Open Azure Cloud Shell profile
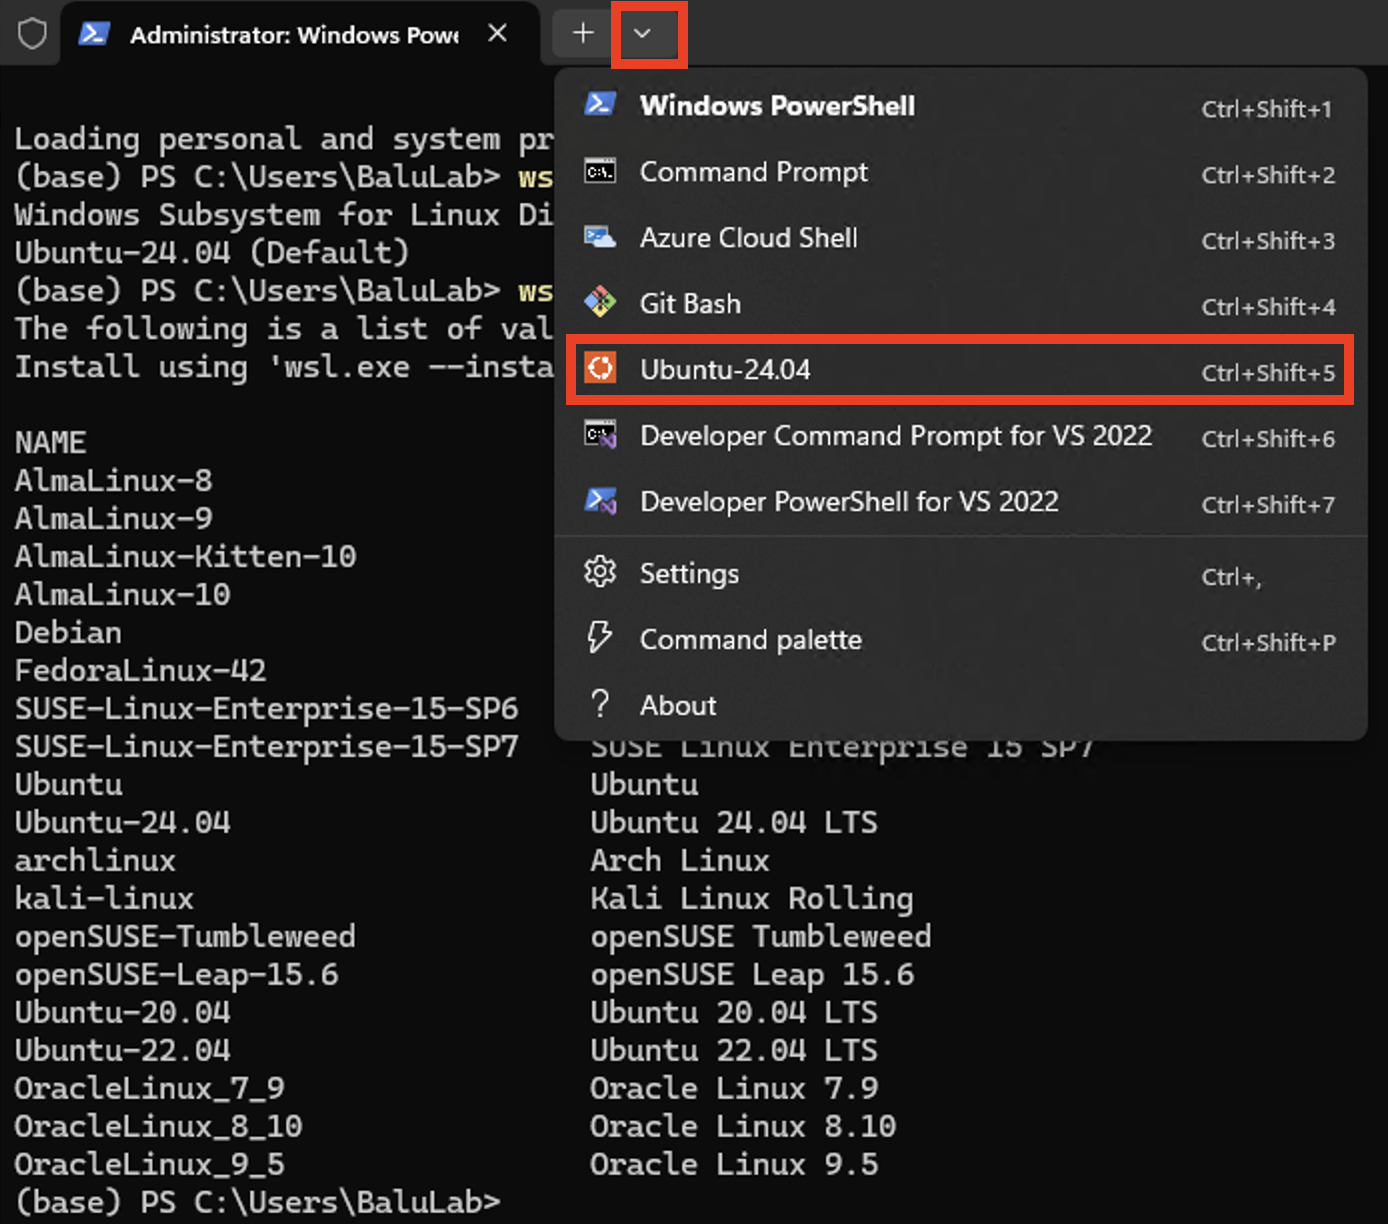This screenshot has height=1224, width=1388. tap(961, 238)
